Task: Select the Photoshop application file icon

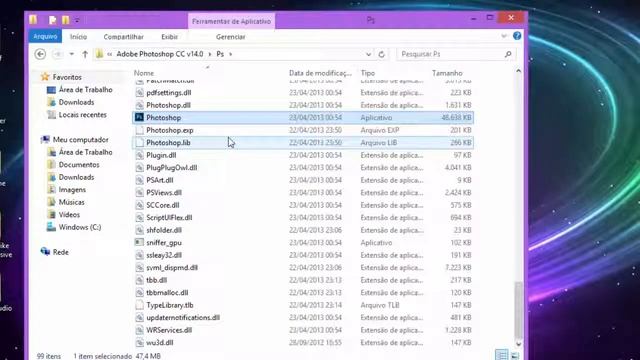Action: (x=139, y=118)
